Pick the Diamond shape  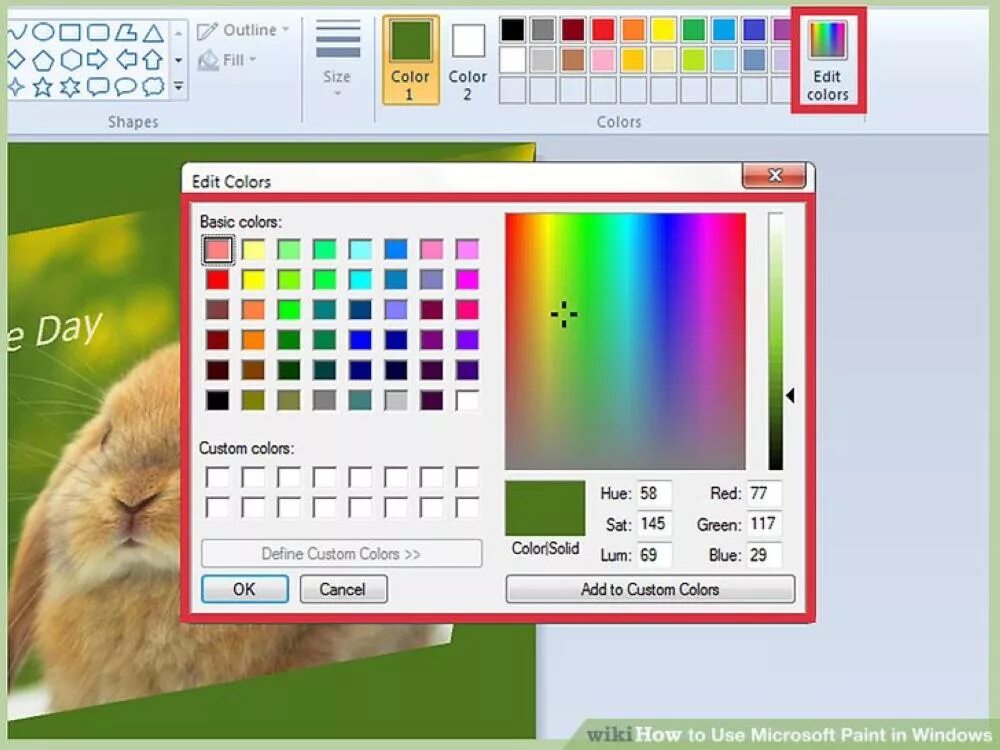point(16,60)
